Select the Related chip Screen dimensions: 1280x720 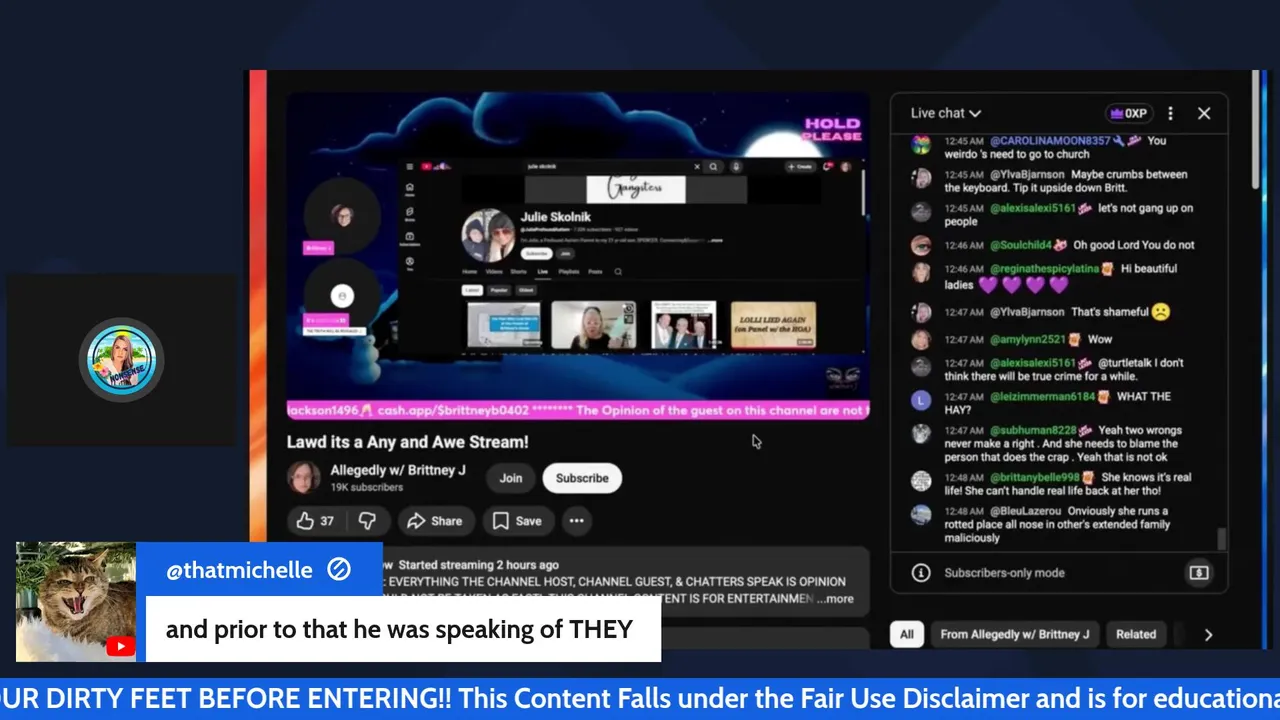tap(1136, 634)
